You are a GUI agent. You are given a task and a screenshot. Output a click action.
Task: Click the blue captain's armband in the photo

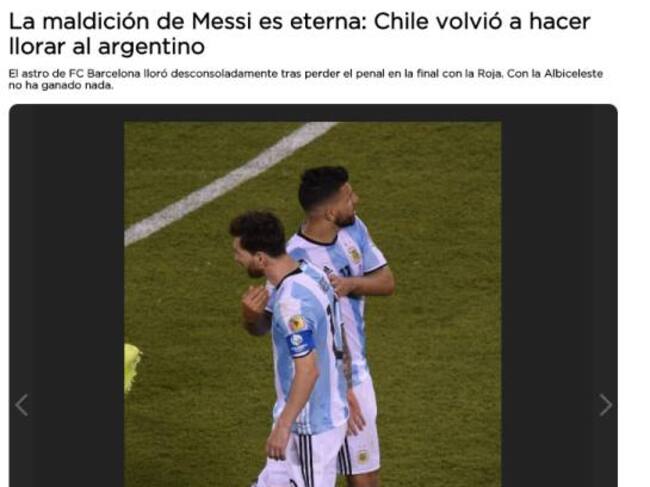click(x=301, y=343)
